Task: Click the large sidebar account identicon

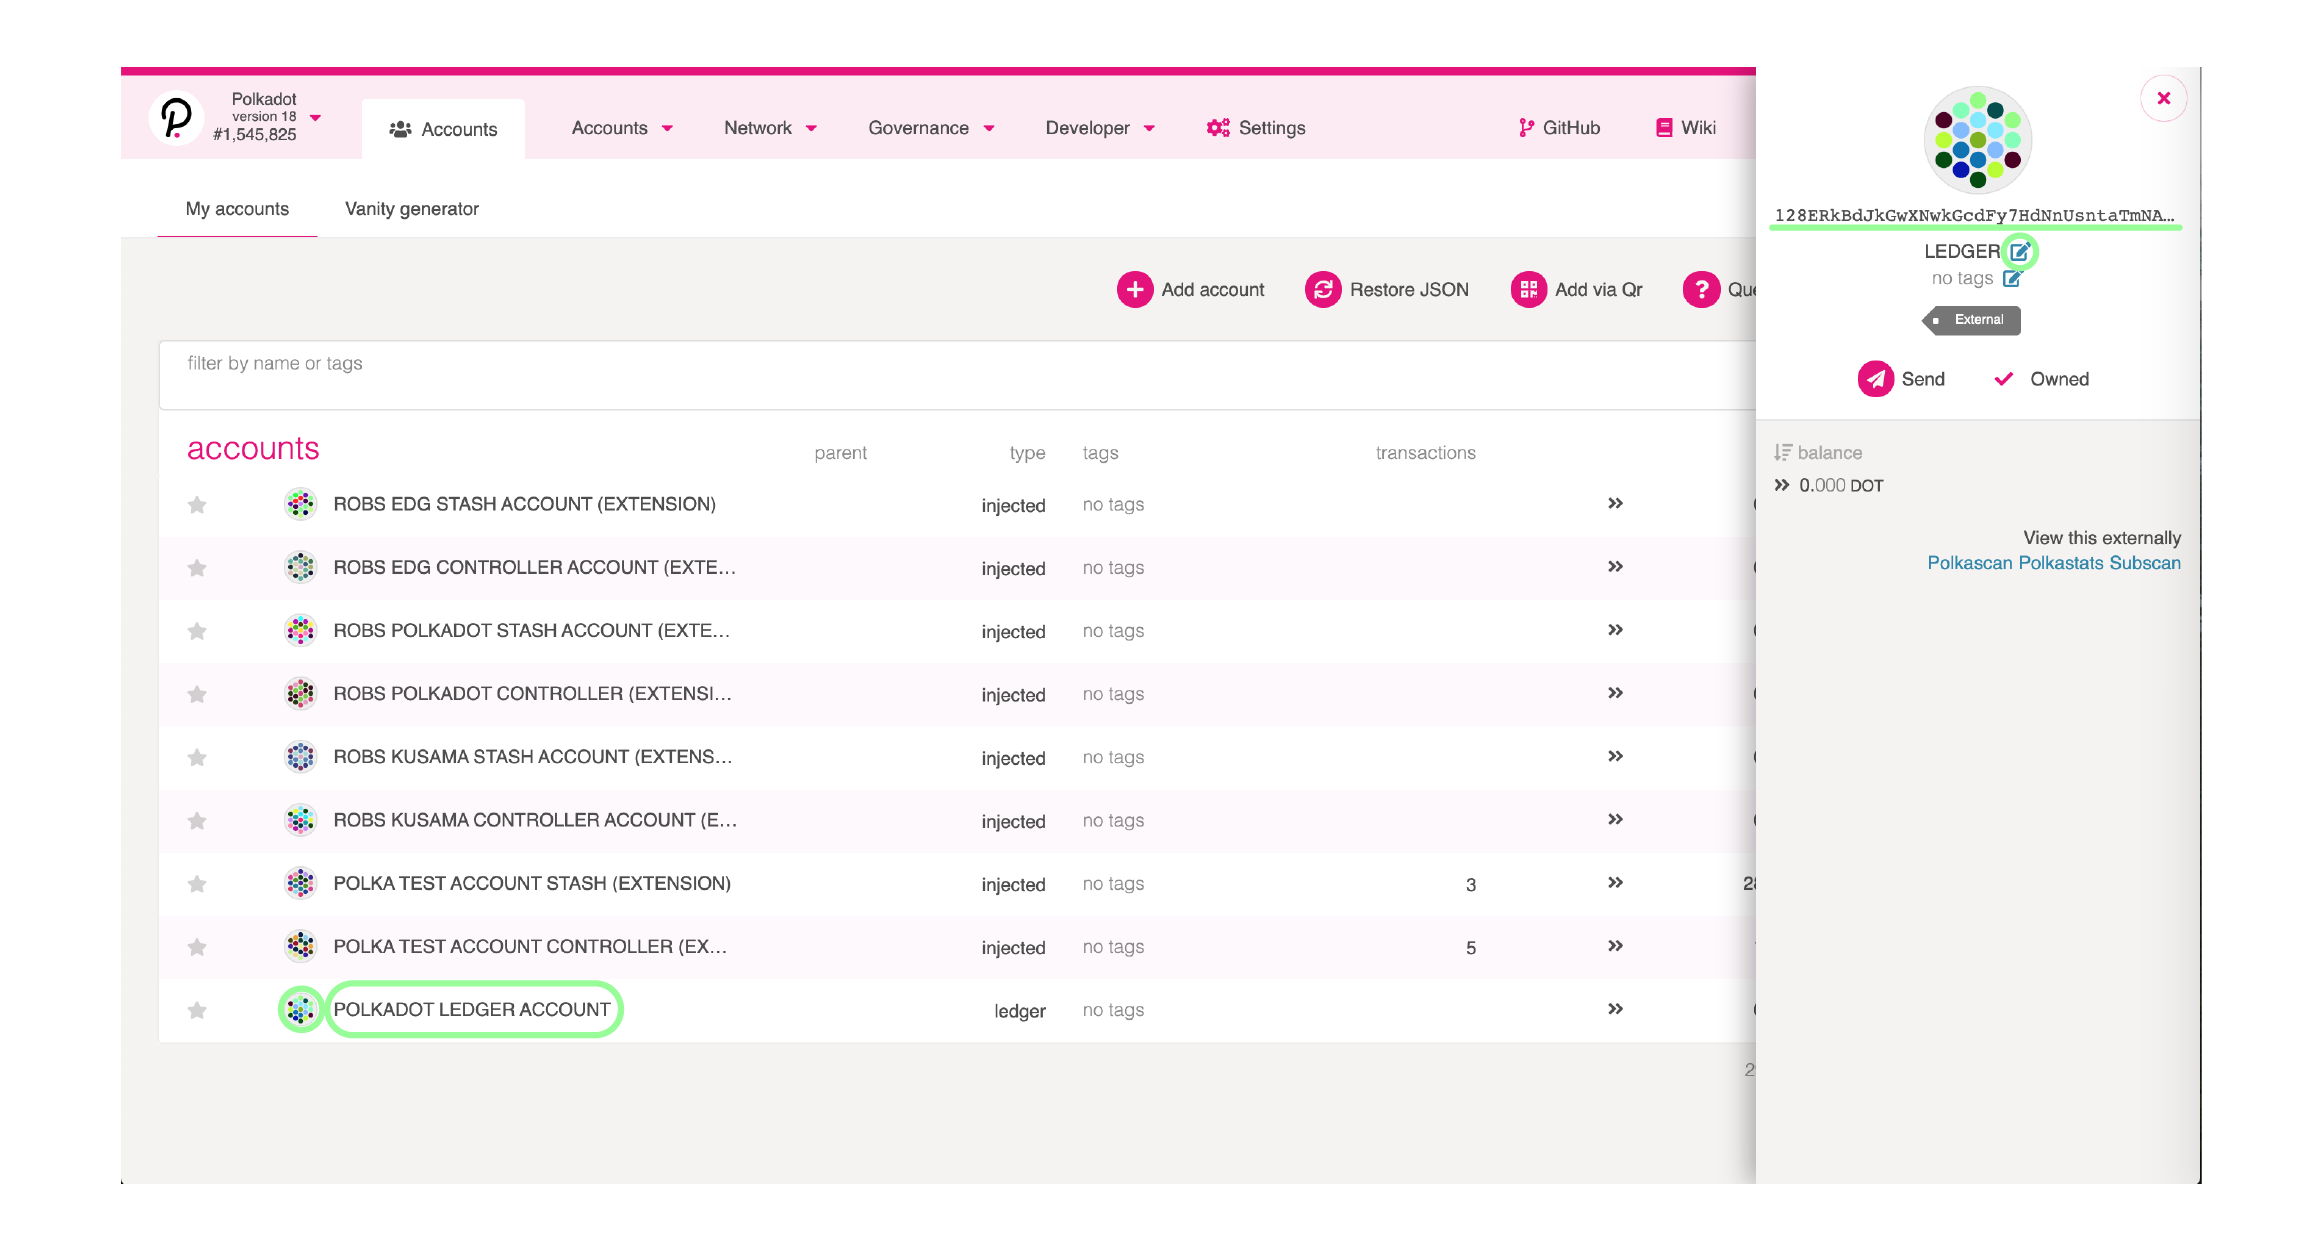Action: click(1978, 140)
